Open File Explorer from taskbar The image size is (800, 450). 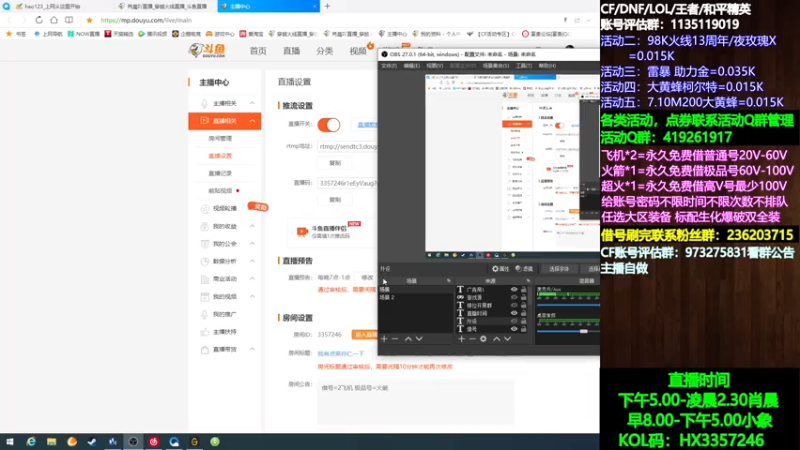click(52, 442)
